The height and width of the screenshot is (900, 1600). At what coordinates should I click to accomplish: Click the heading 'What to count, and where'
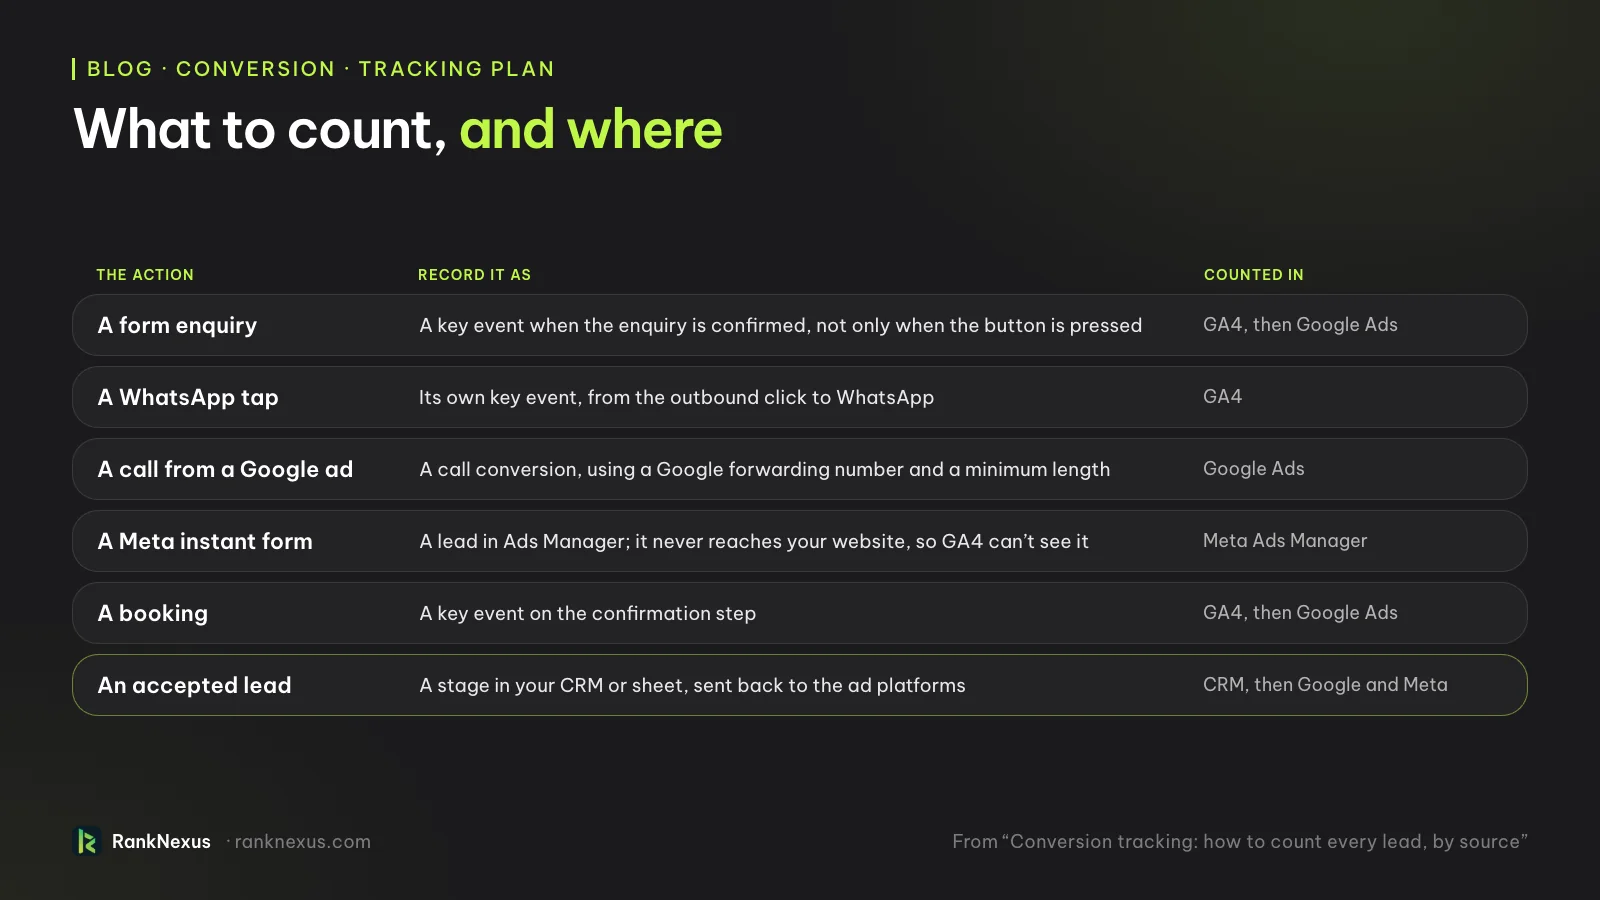398,129
